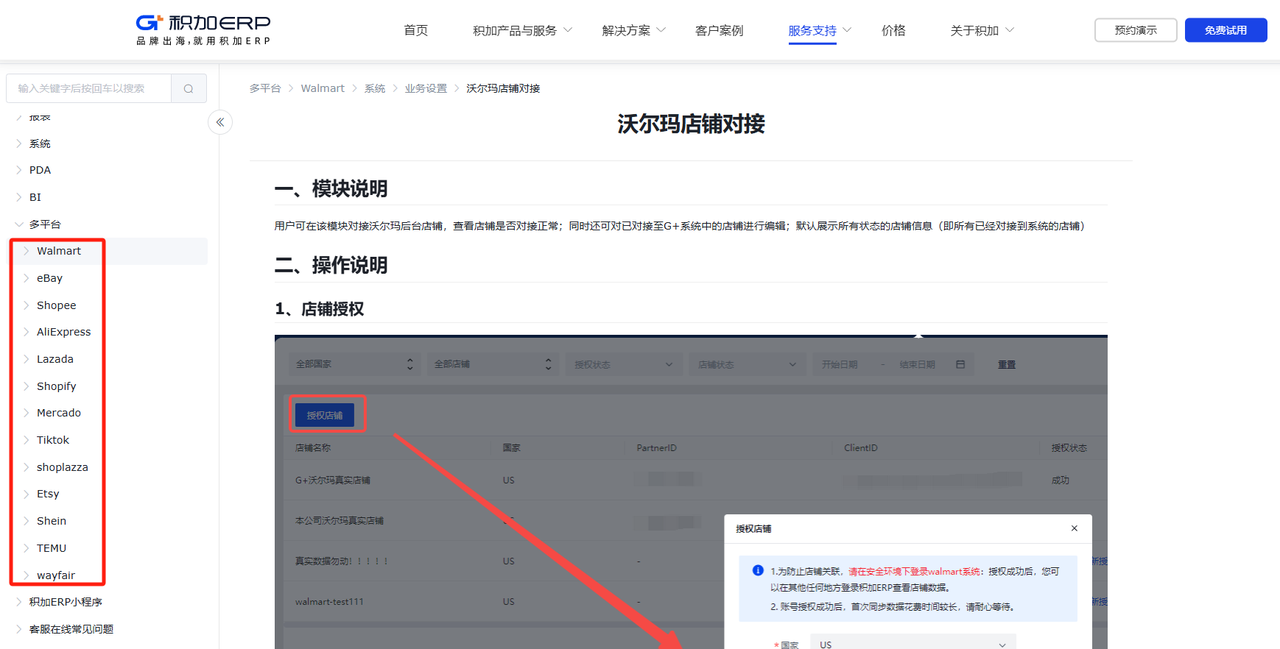This screenshot has height=649, width=1280.
Task: Click the 沃尔玛店铺对接 breadcrumb
Action: (x=503, y=88)
